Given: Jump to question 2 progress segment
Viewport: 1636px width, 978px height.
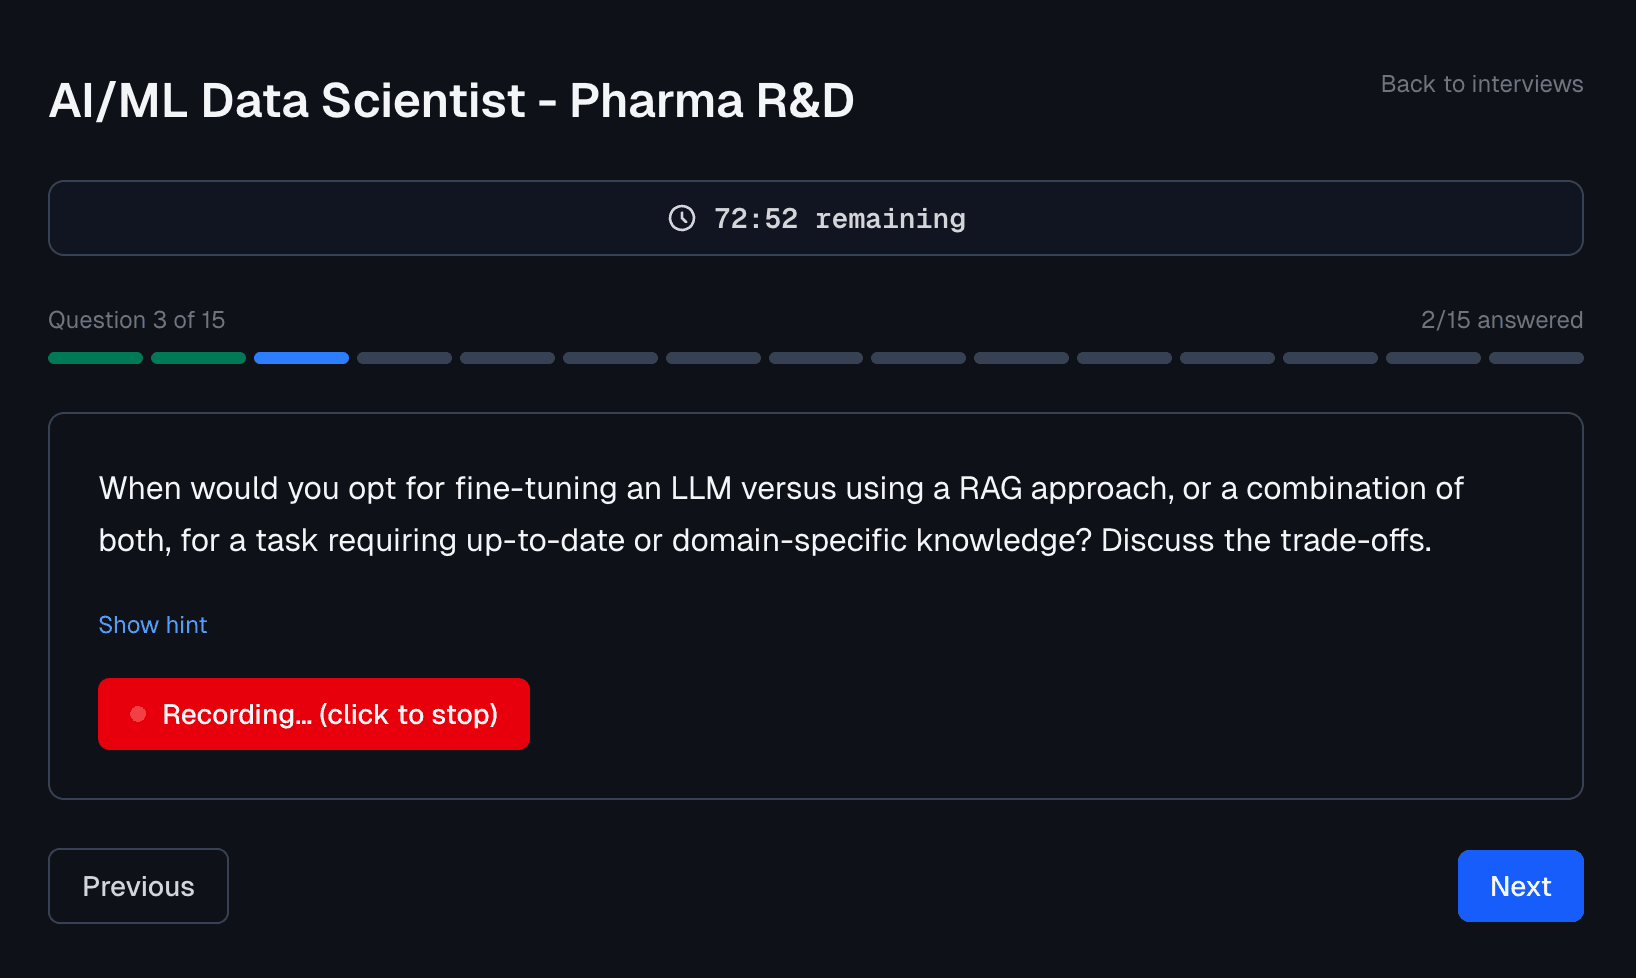Looking at the screenshot, I should click(198, 358).
